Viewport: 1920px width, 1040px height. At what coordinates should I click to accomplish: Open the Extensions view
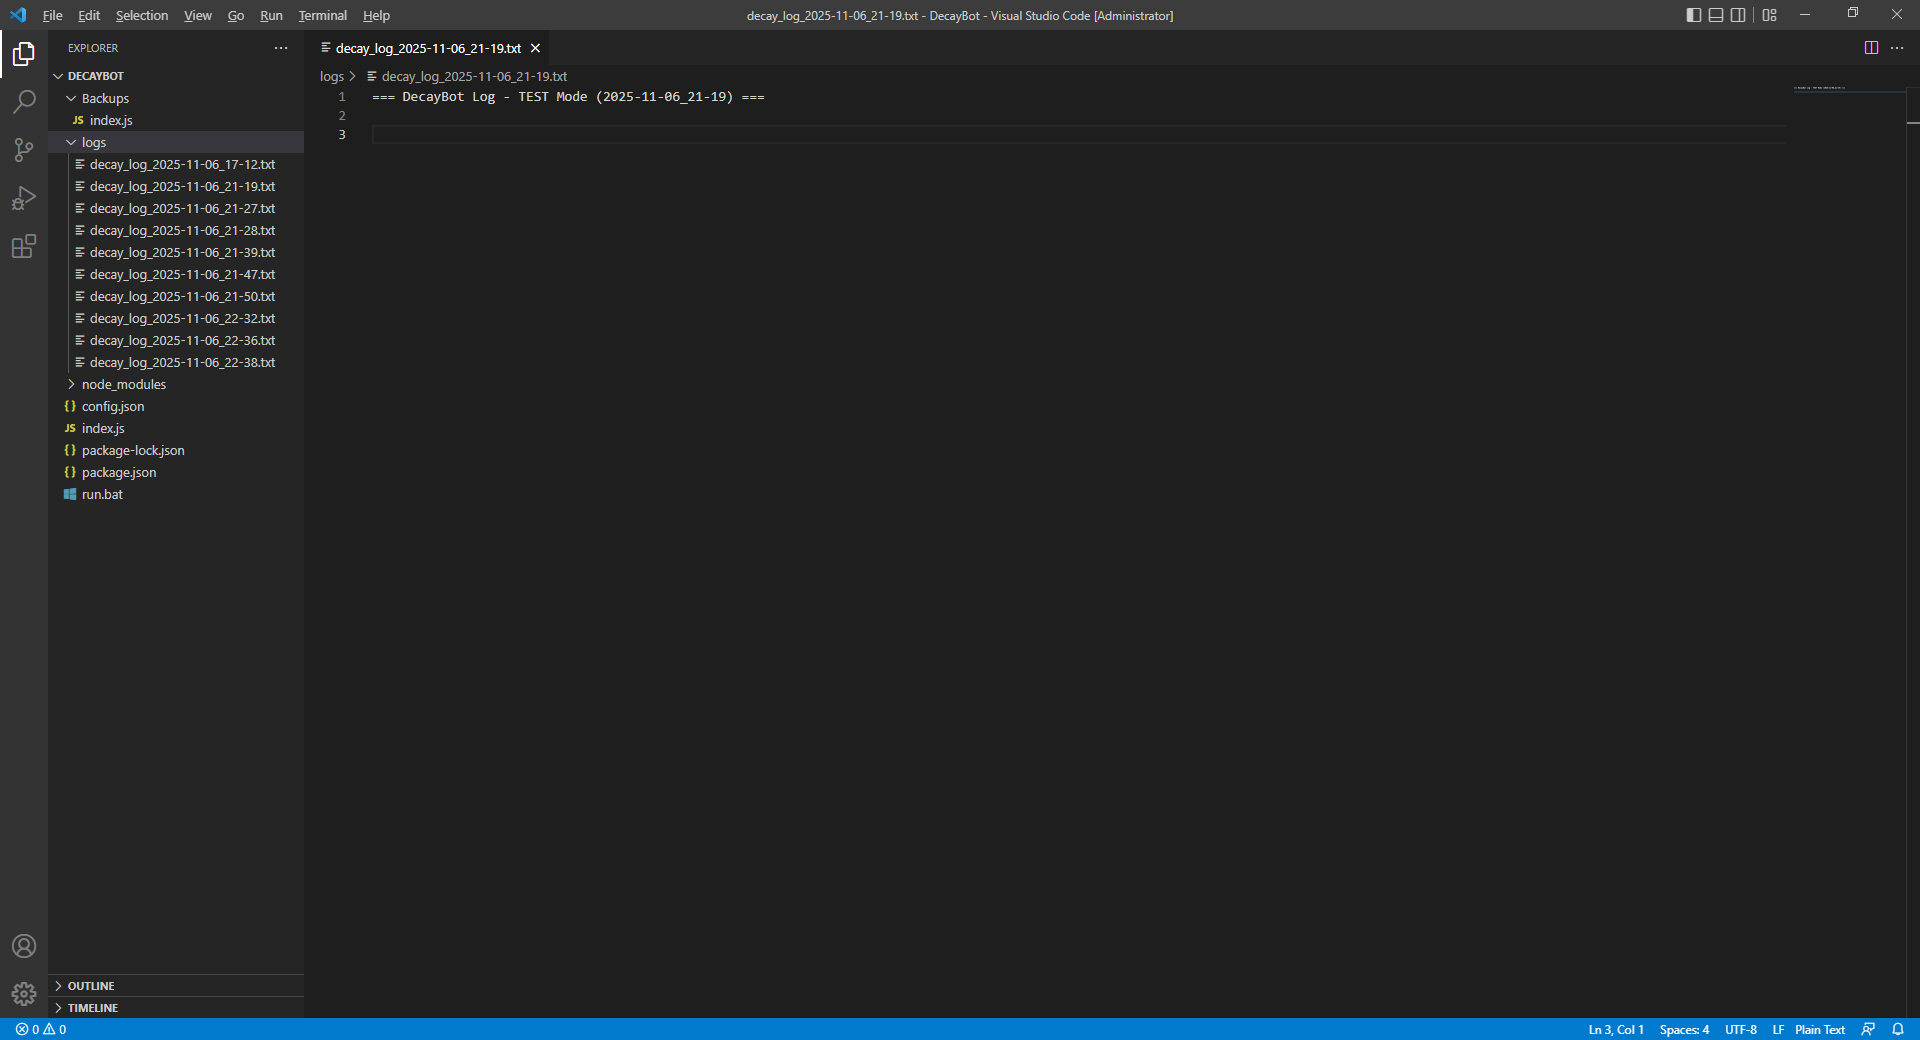24,246
